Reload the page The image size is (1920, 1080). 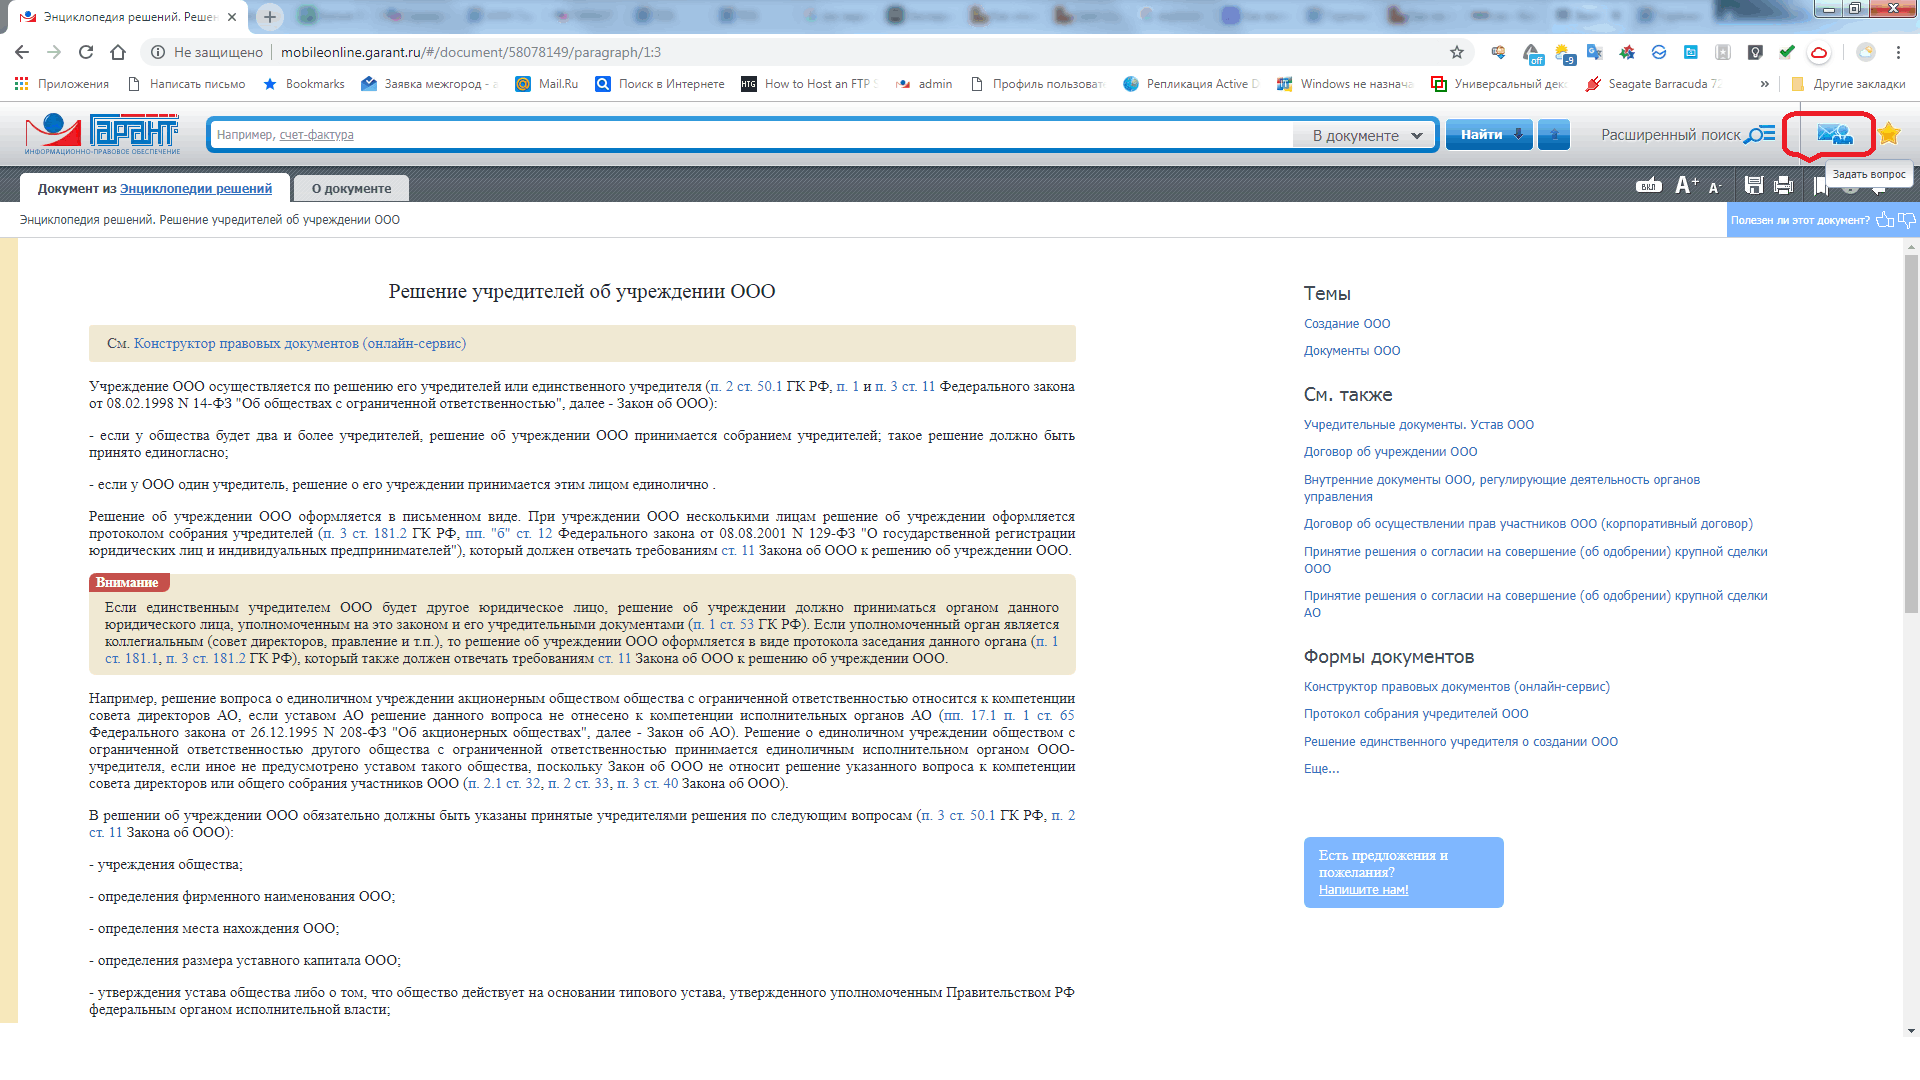click(86, 52)
